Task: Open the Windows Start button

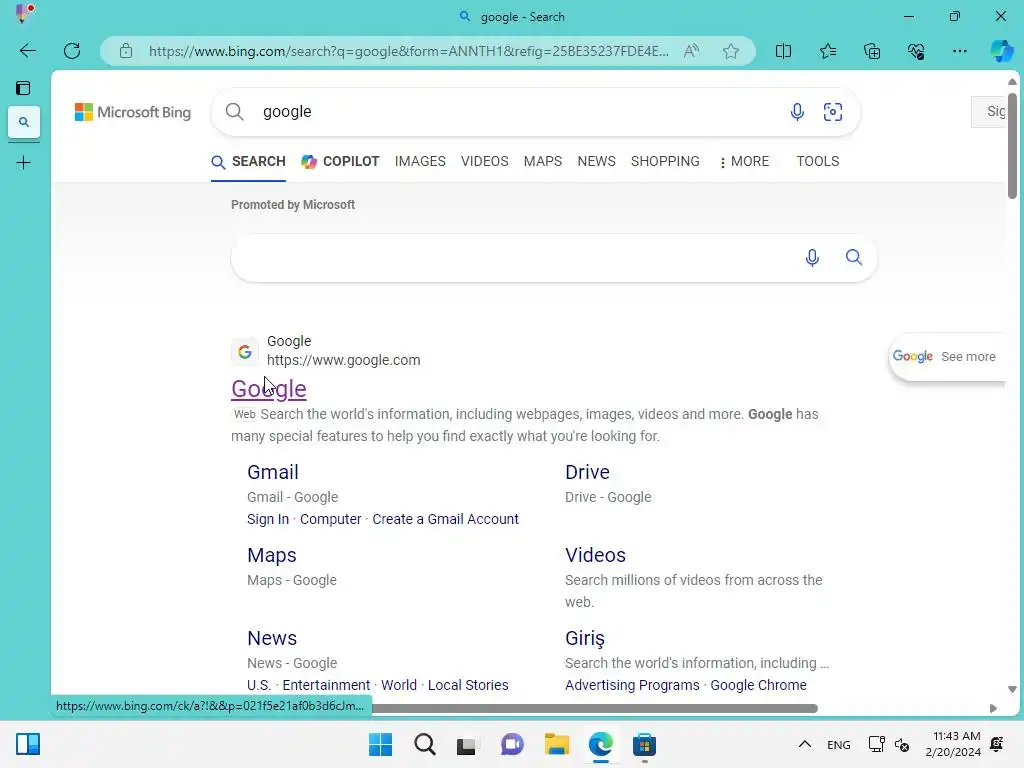Action: pyautogui.click(x=380, y=744)
